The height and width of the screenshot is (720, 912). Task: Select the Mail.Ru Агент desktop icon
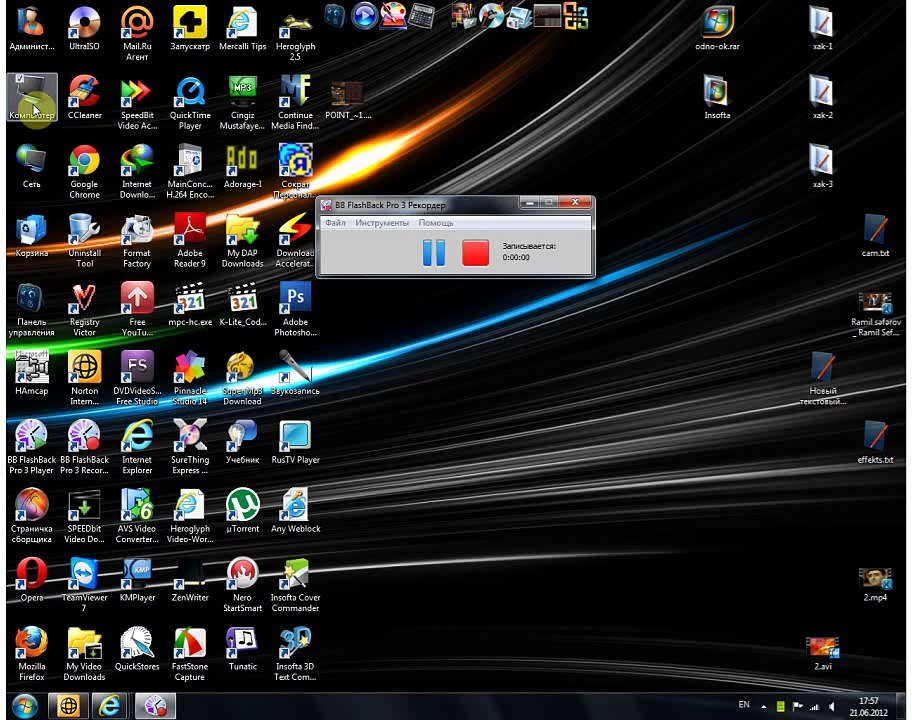(137, 34)
